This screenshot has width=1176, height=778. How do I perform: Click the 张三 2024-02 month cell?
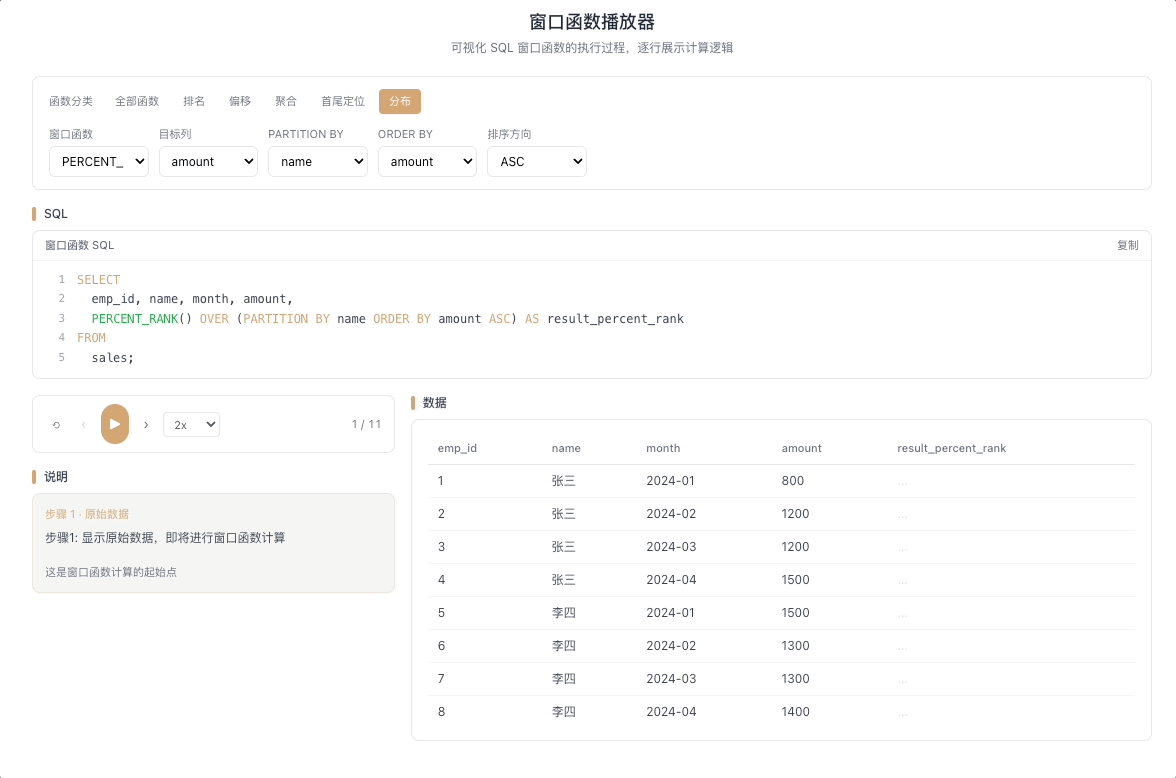(x=671, y=514)
